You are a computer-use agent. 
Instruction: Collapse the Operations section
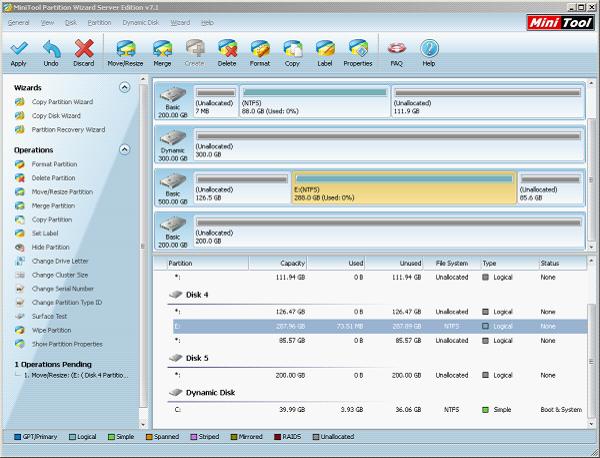(x=124, y=149)
